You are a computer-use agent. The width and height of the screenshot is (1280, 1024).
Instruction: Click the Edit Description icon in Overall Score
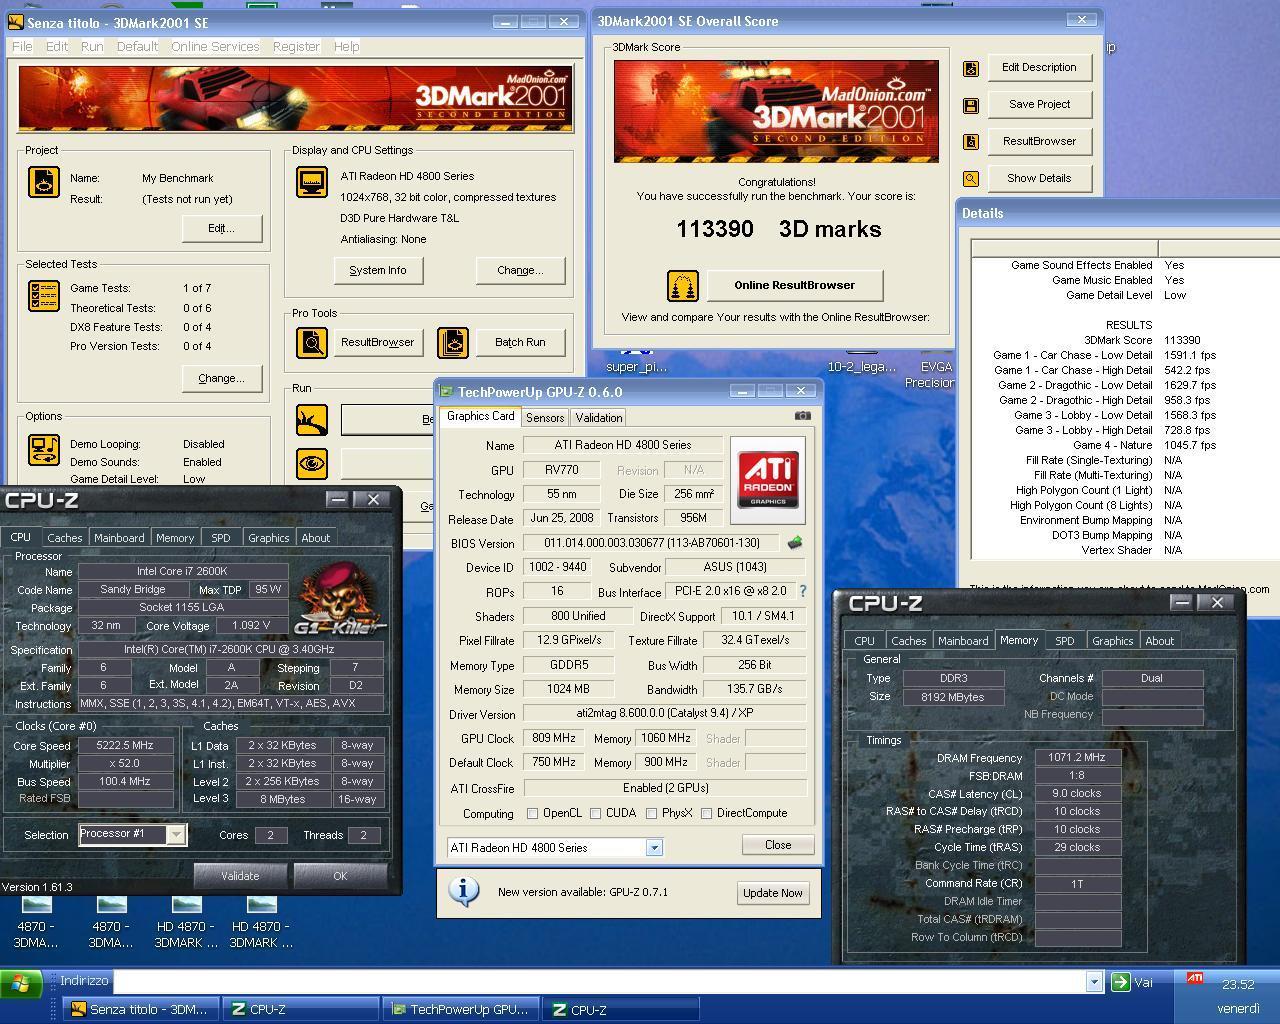pyautogui.click(x=971, y=68)
